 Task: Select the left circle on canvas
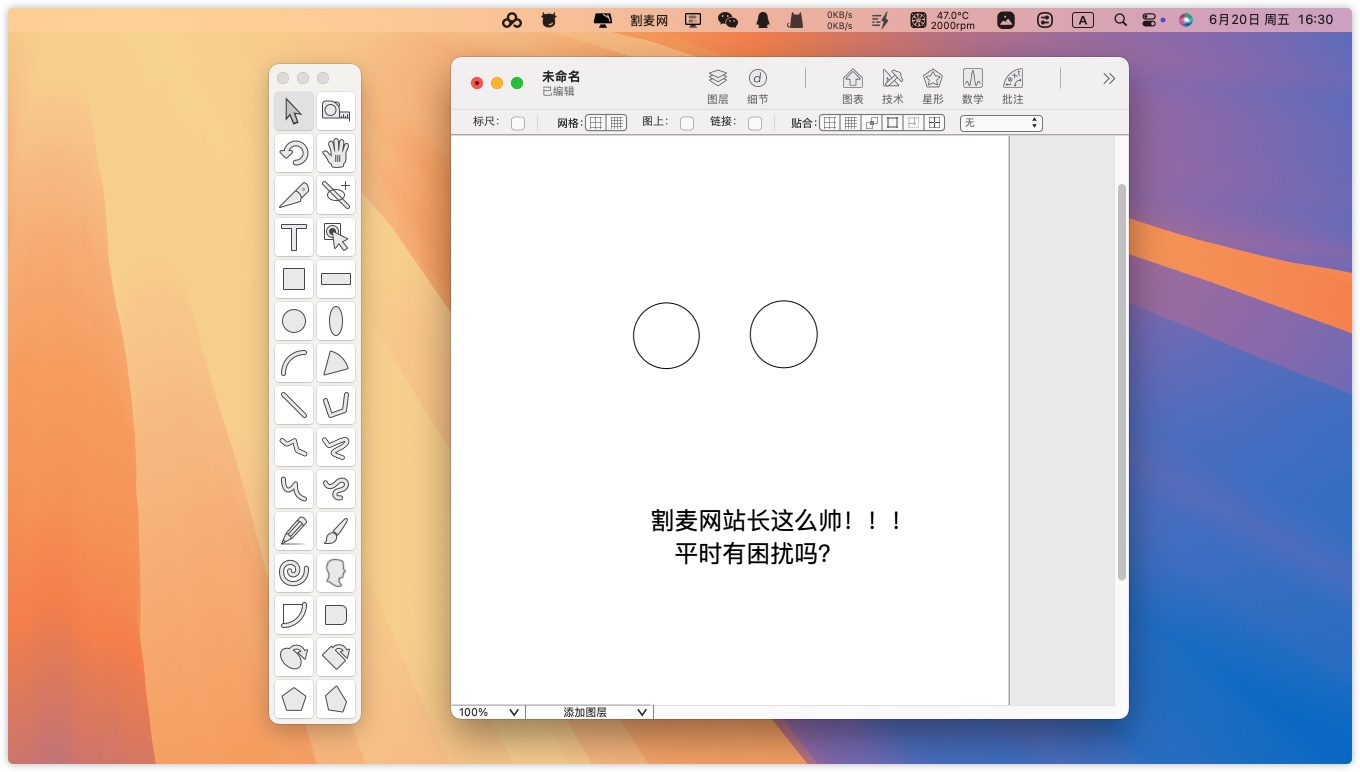point(666,336)
